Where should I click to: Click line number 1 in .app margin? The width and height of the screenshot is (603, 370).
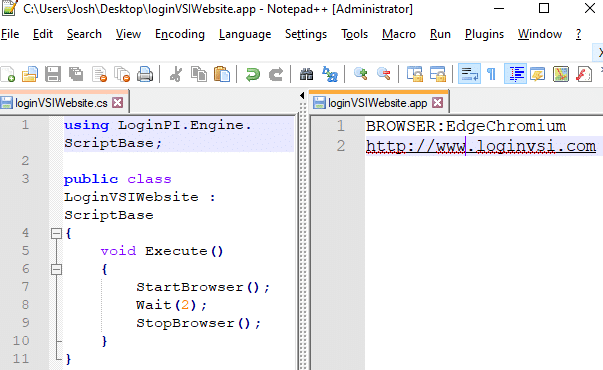(341, 126)
